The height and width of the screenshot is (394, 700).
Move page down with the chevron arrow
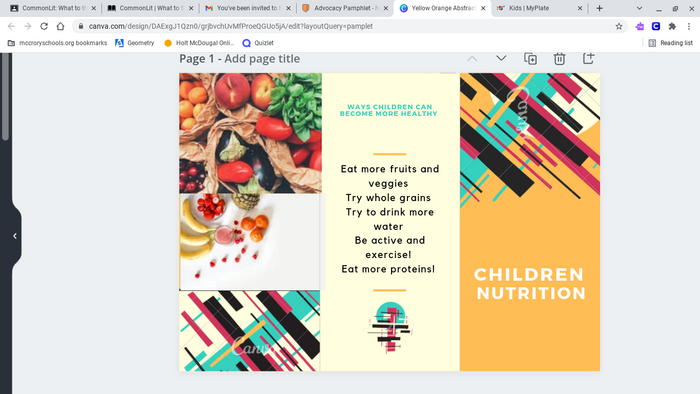501,58
